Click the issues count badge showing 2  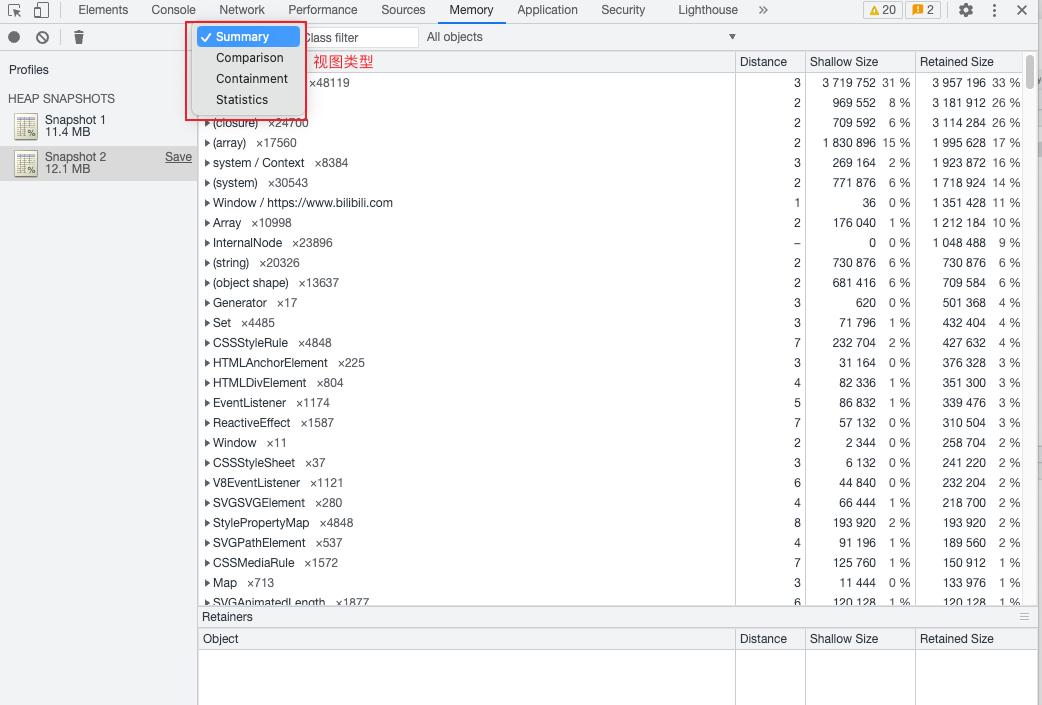(922, 10)
